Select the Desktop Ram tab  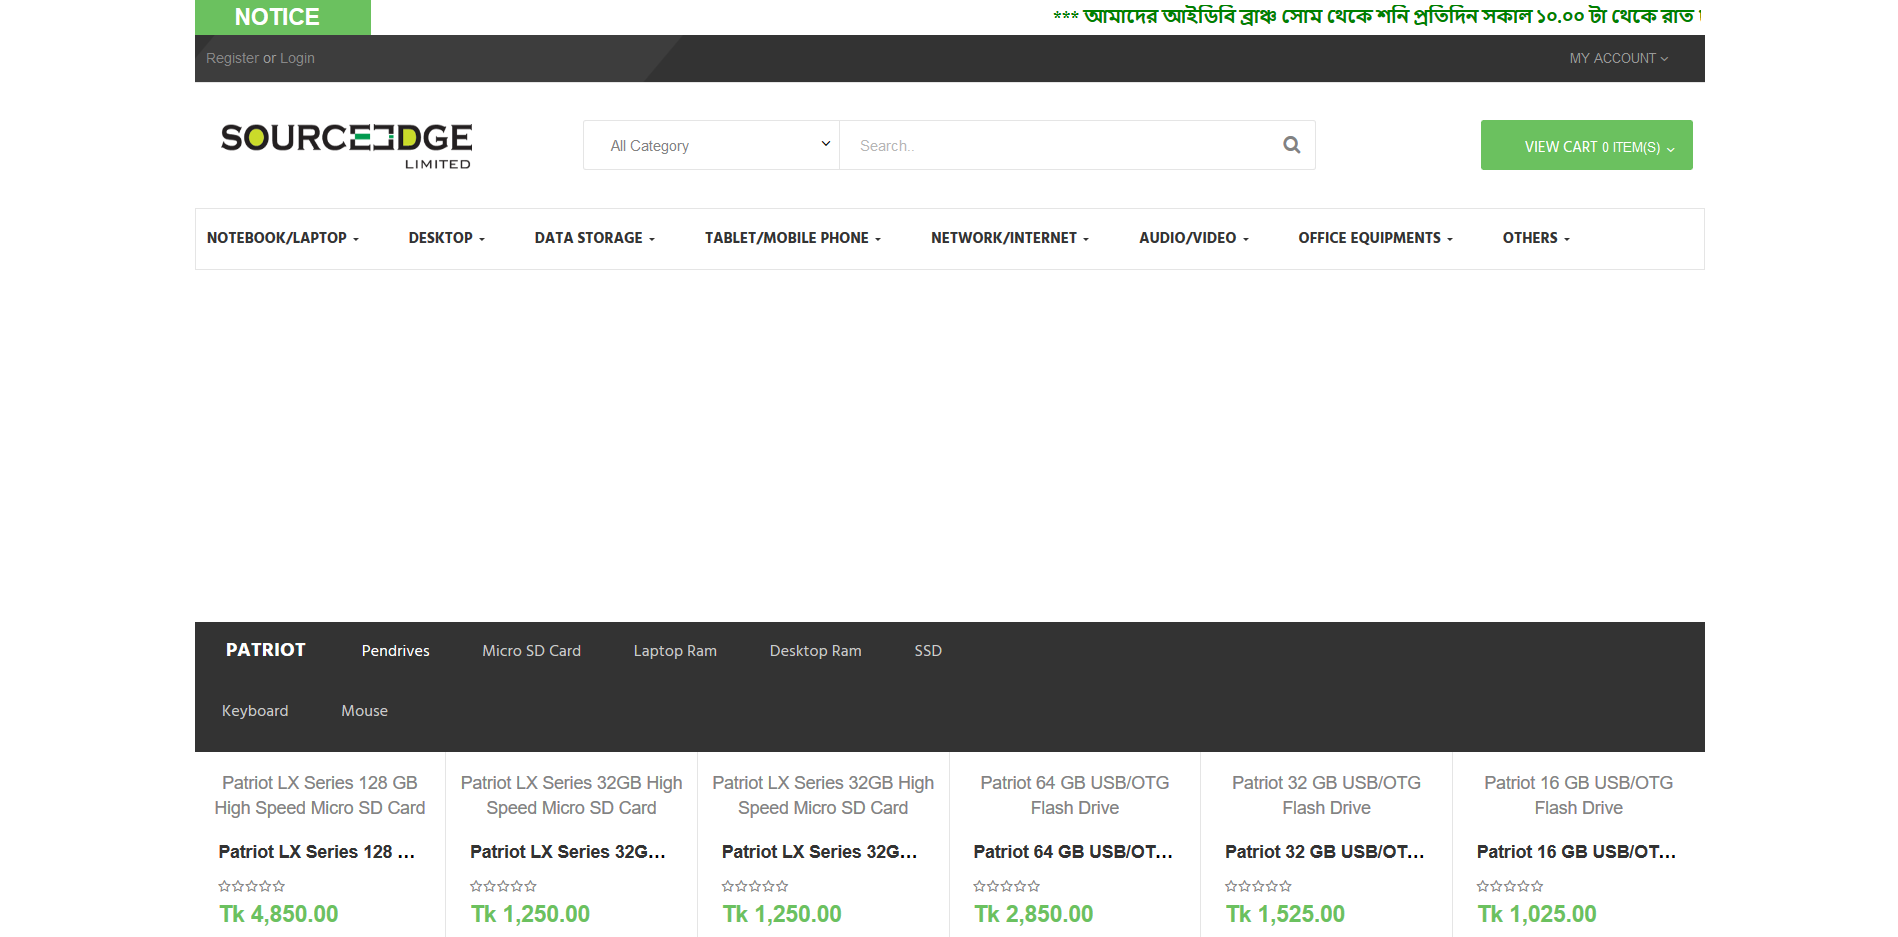pos(815,651)
